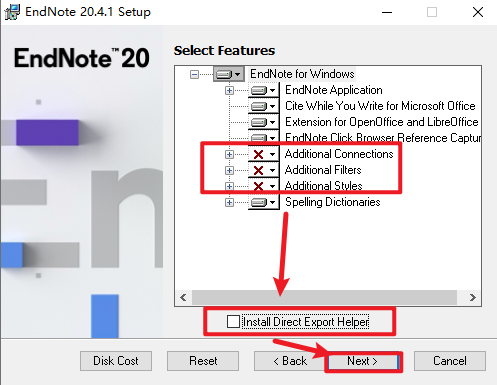
Task: Expand the Additional Connections tree node
Action: point(229,154)
